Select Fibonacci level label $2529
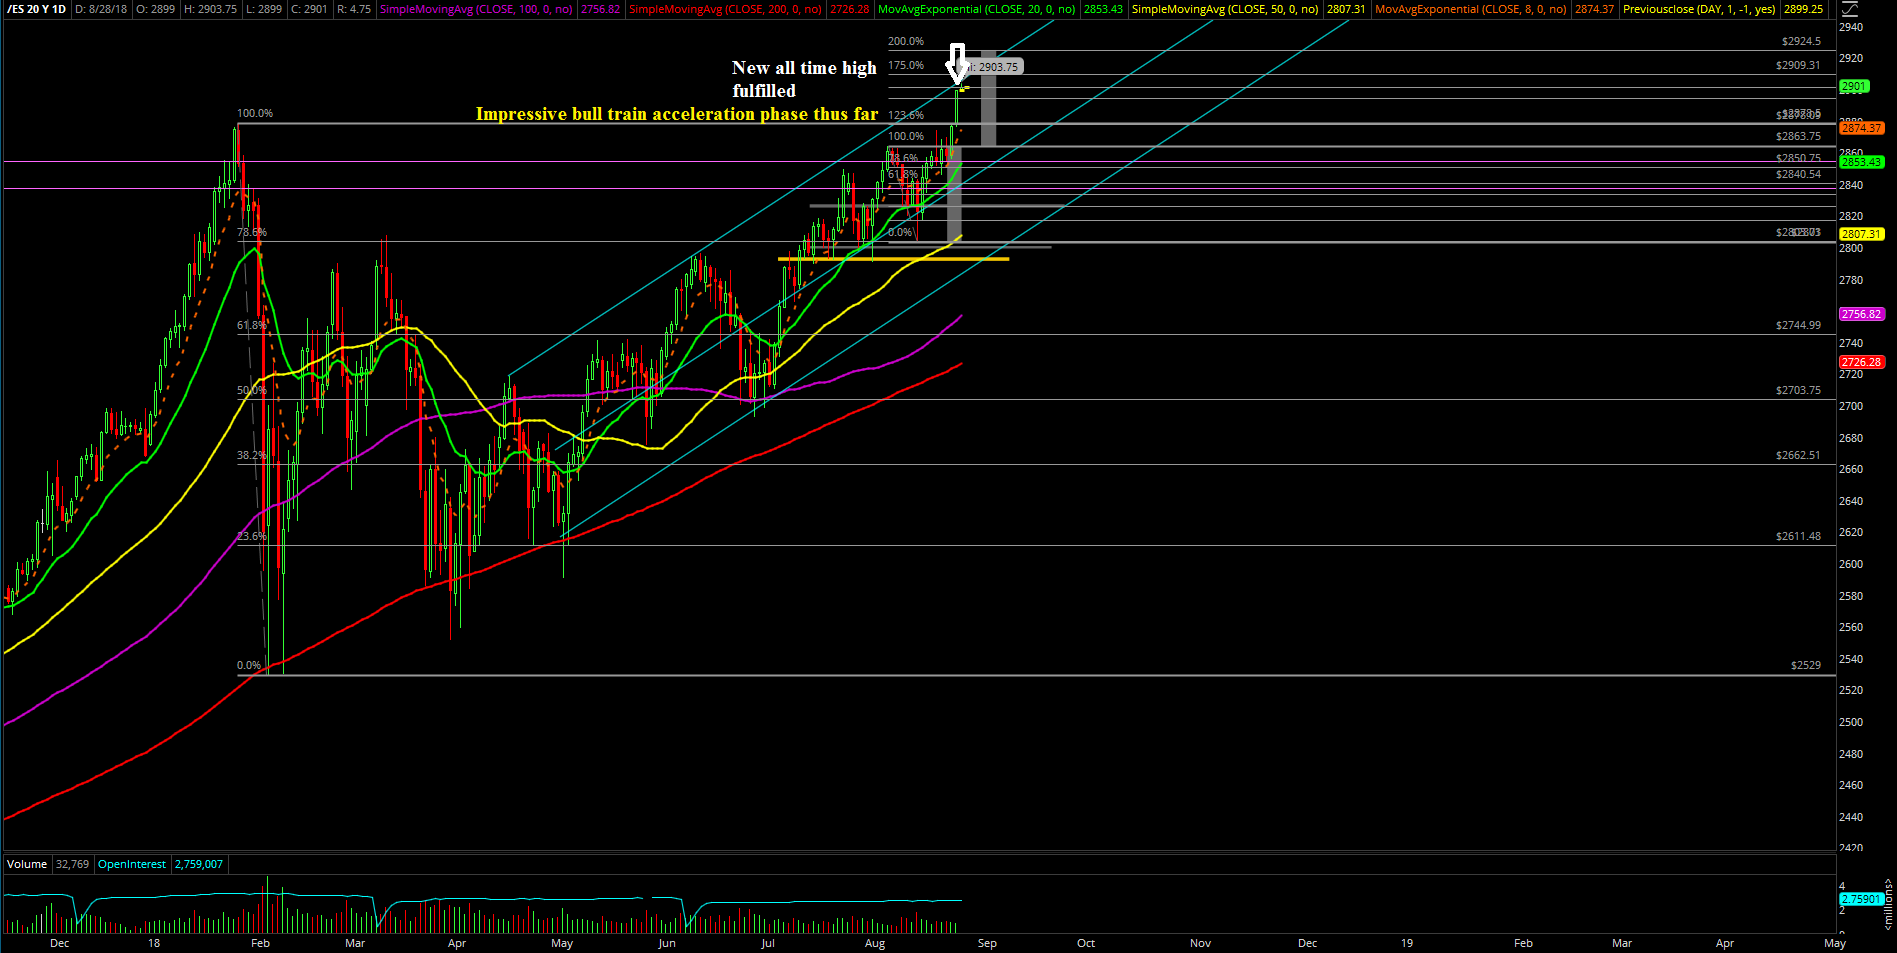Image resolution: width=1897 pixels, height=953 pixels. (1806, 665)
